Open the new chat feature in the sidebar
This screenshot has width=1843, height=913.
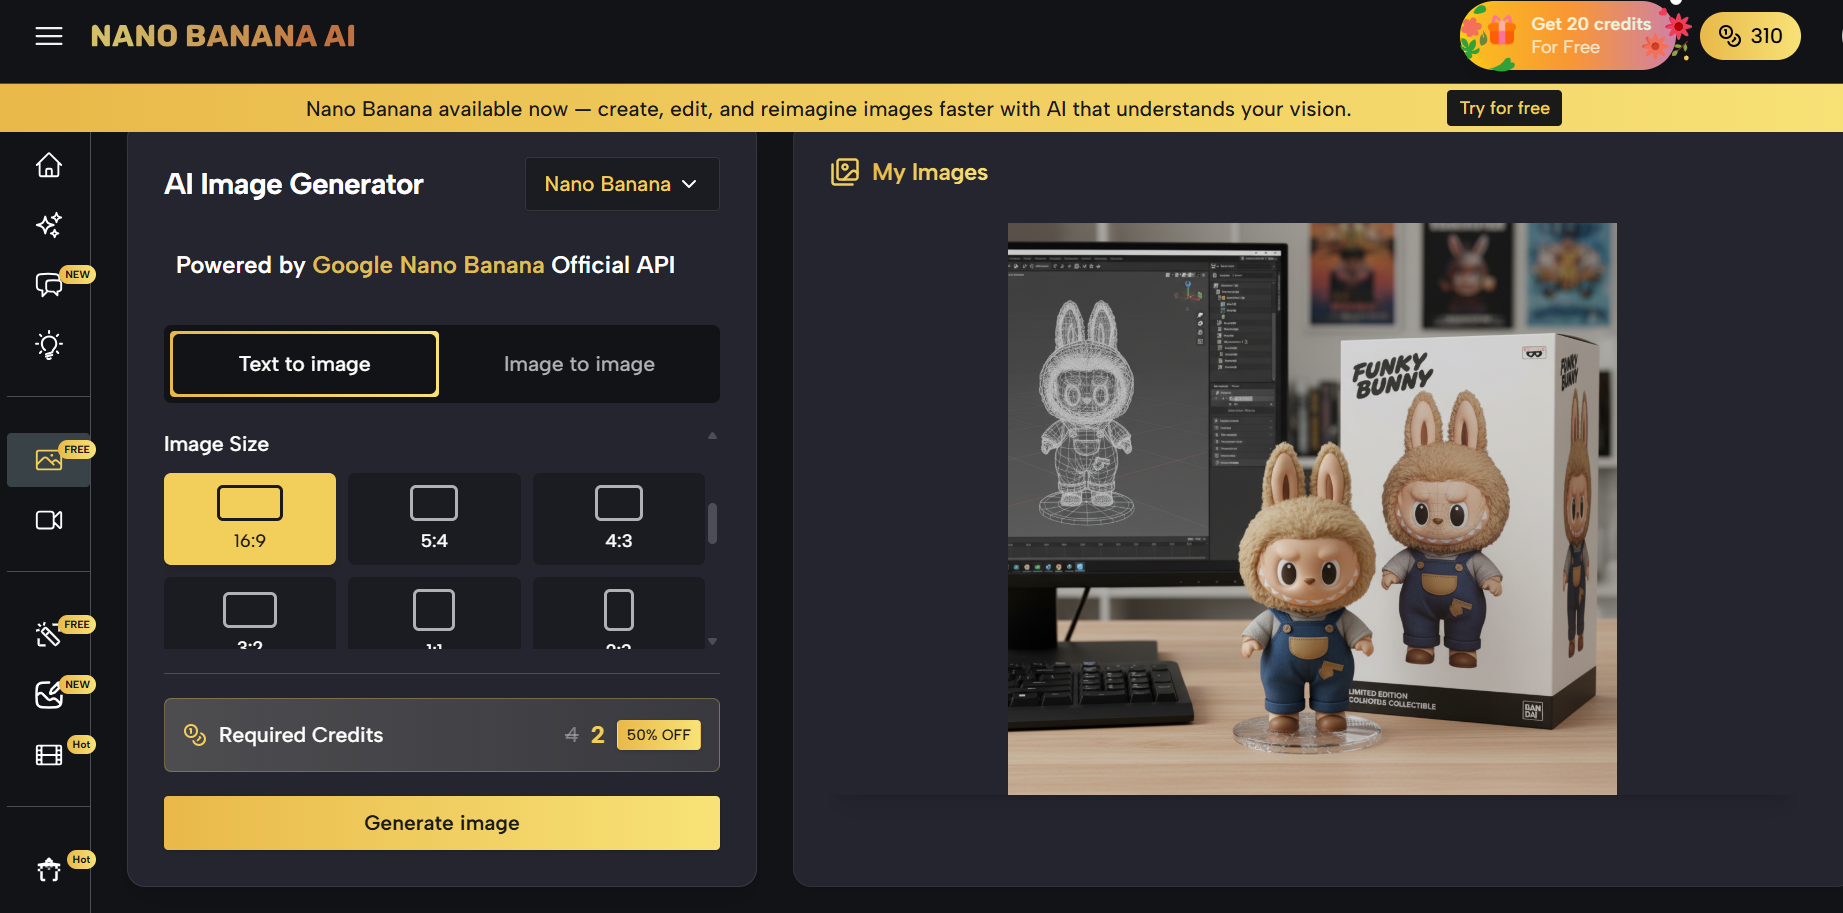(48, 285)
